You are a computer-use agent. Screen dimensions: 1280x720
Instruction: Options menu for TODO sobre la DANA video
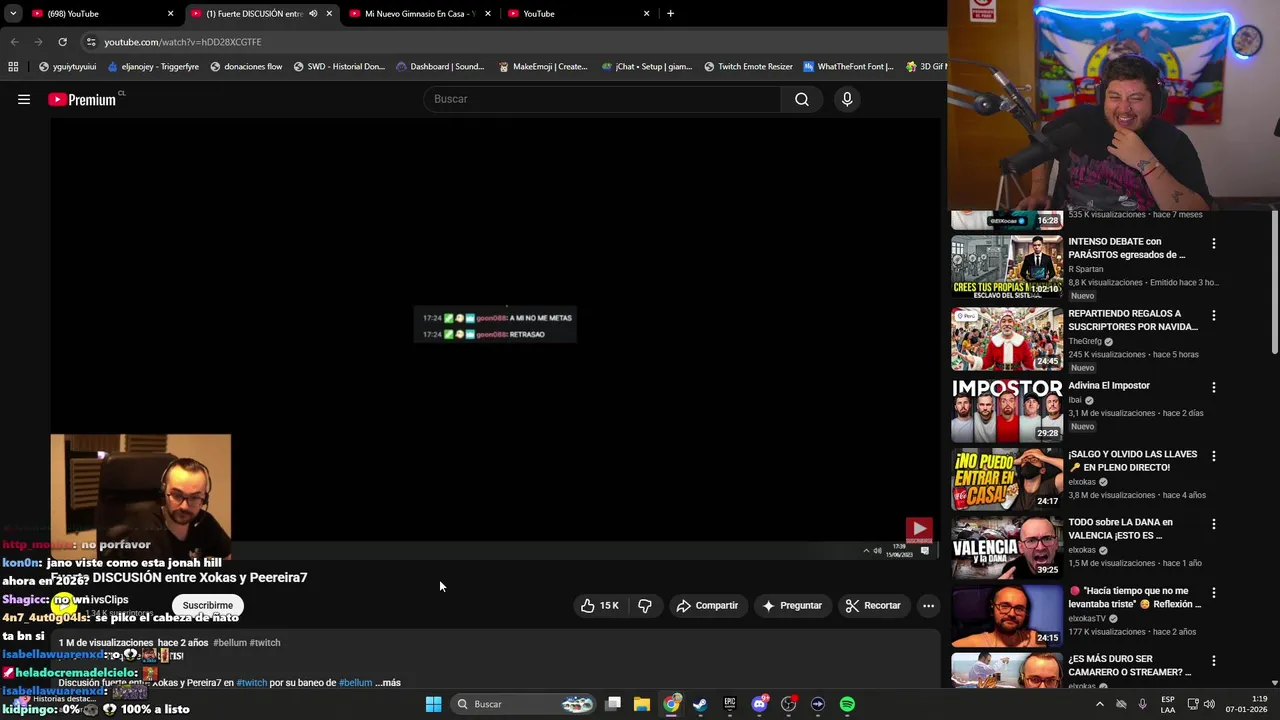(1214, 524)
